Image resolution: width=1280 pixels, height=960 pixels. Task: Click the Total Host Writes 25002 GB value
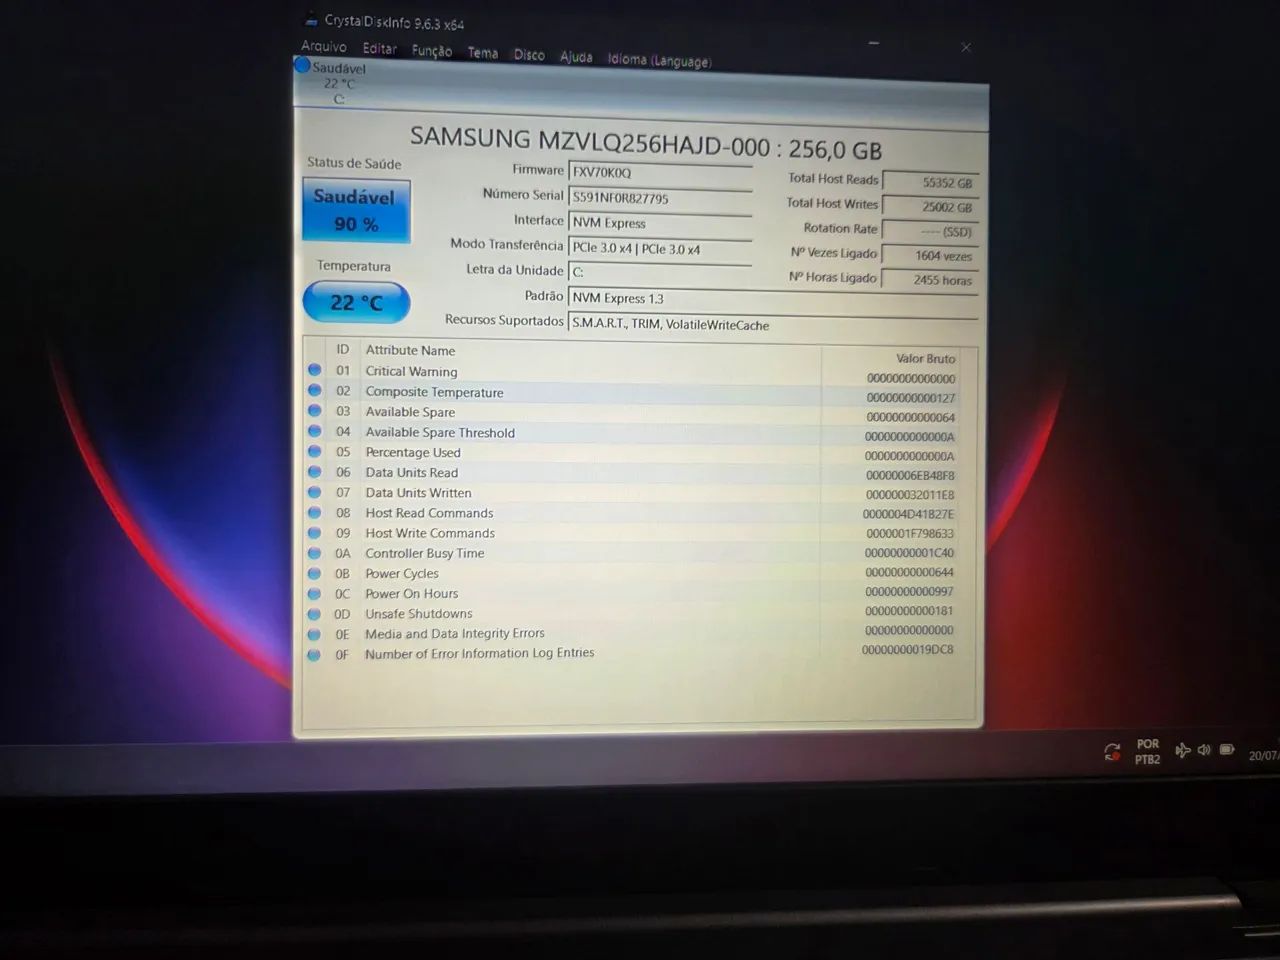pos(930,206)
